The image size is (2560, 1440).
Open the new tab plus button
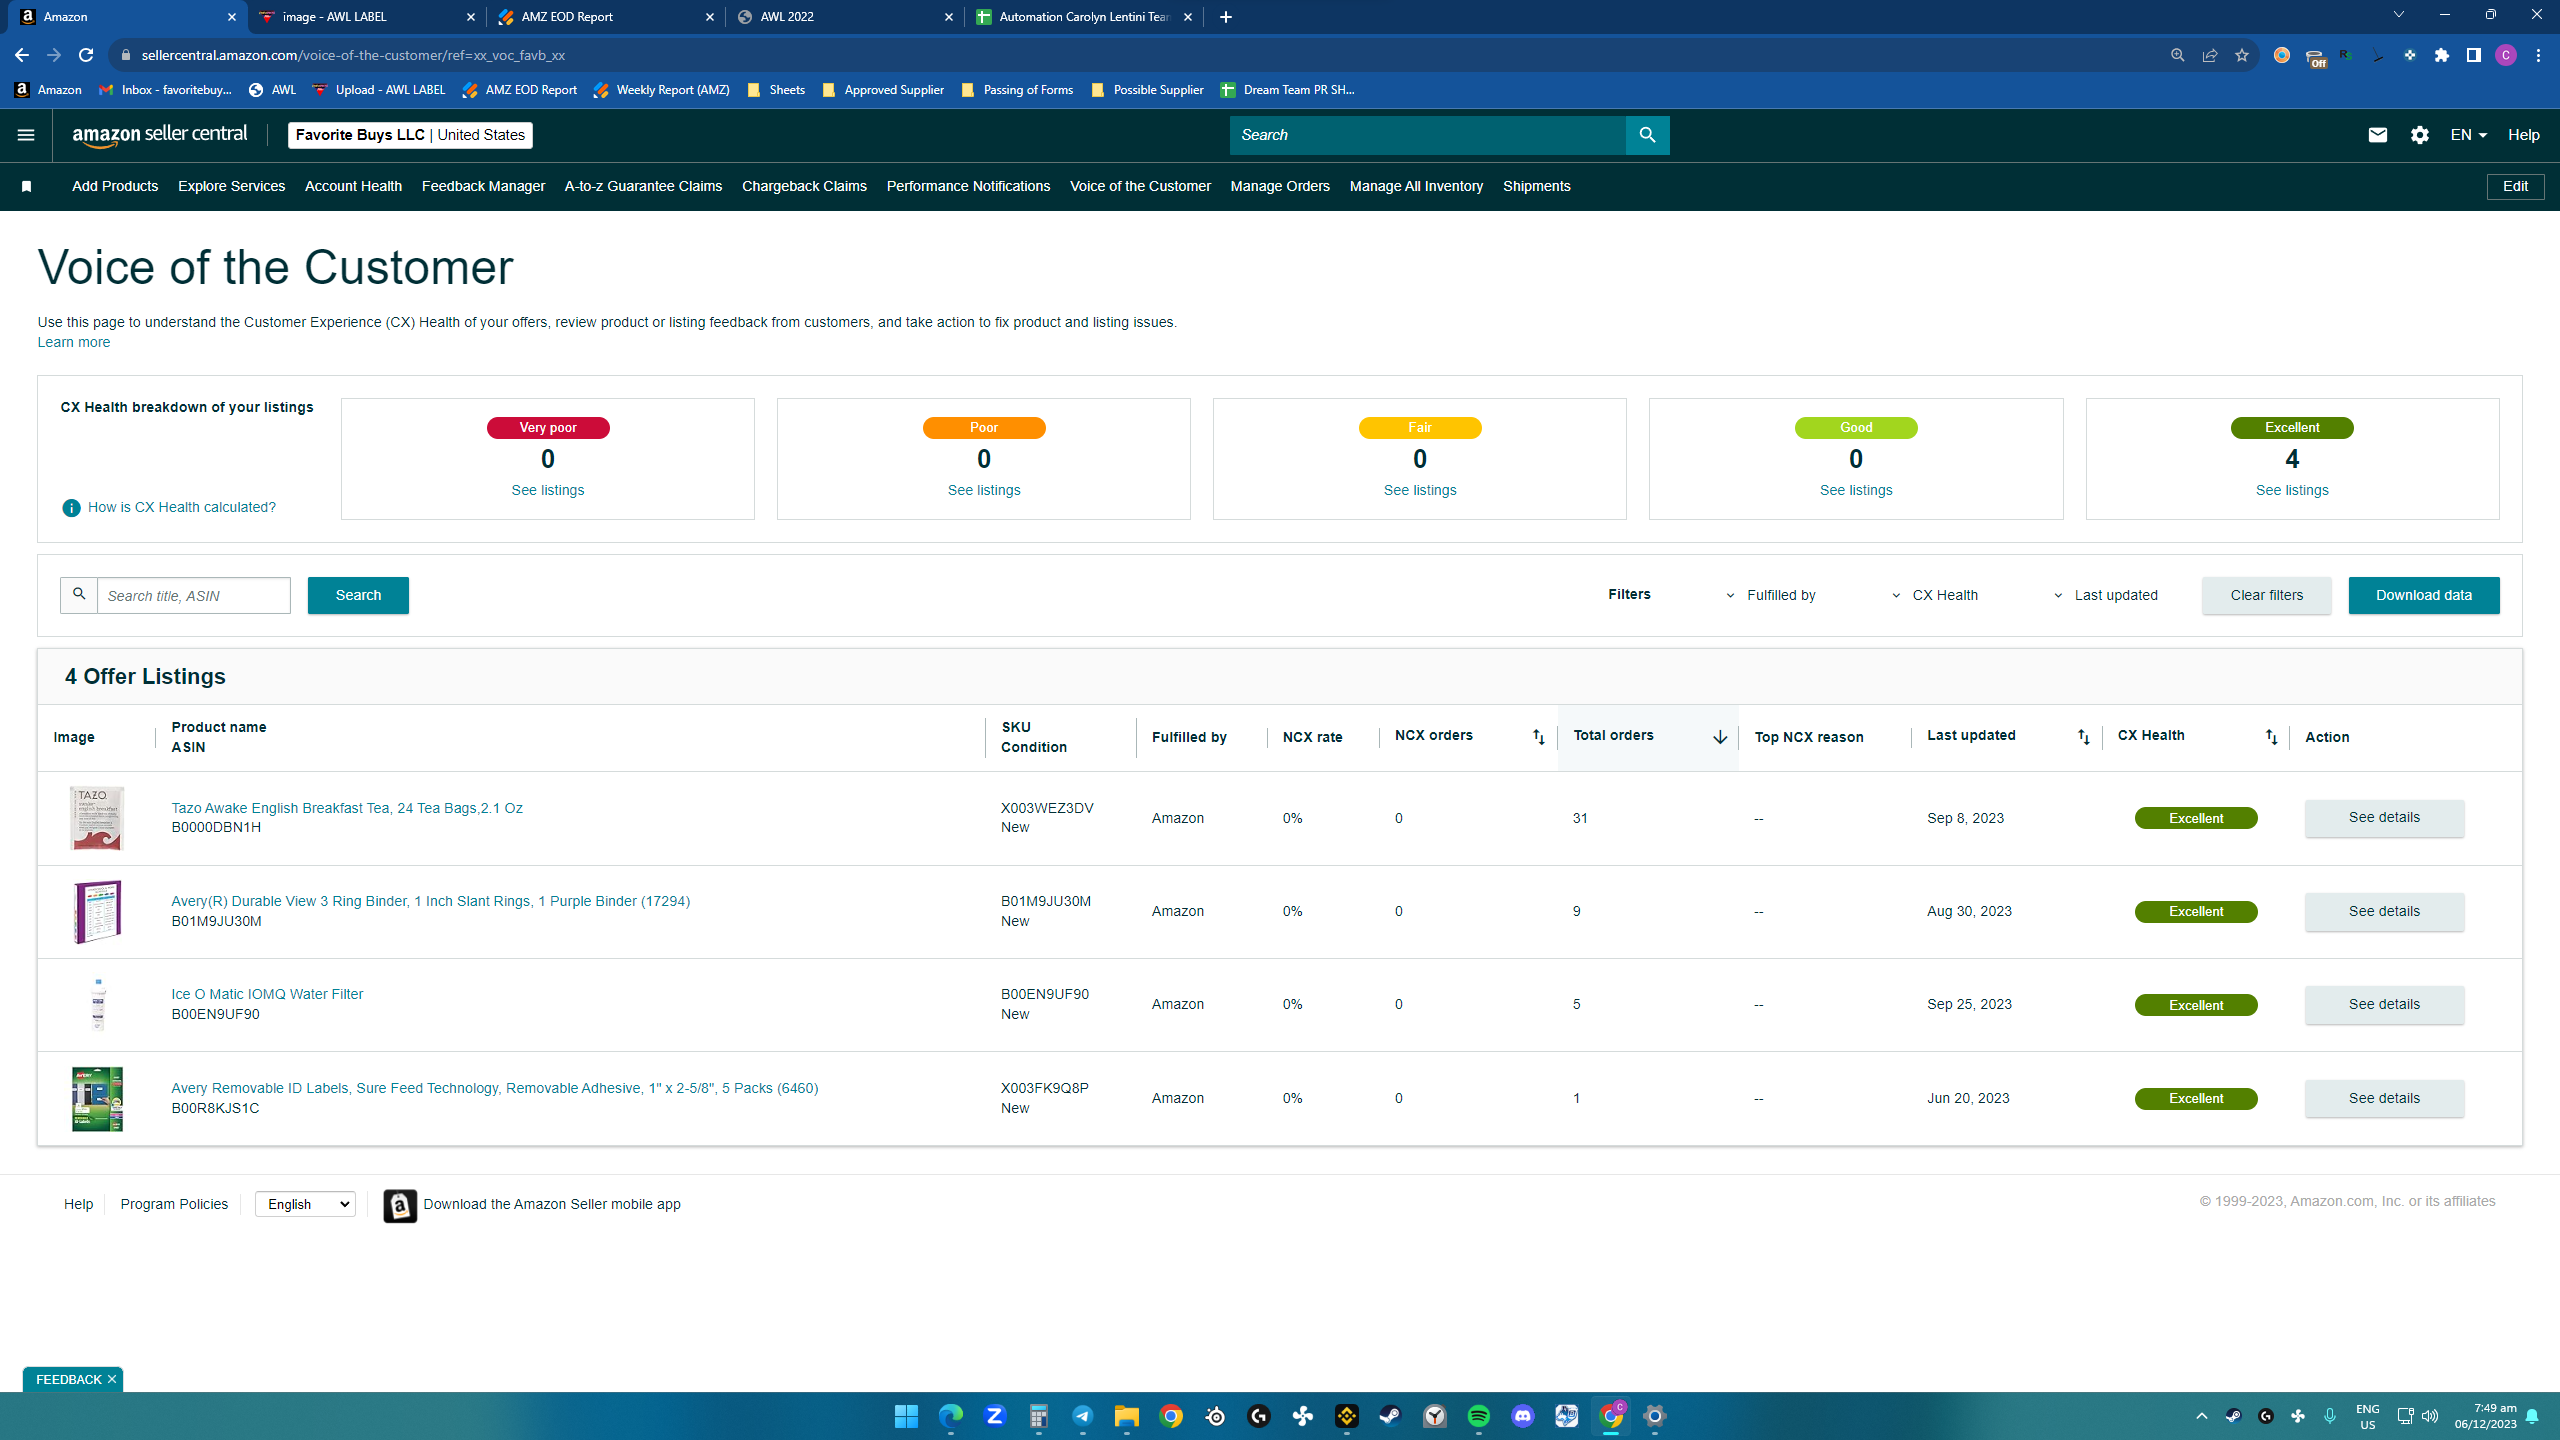point(1226,17)
